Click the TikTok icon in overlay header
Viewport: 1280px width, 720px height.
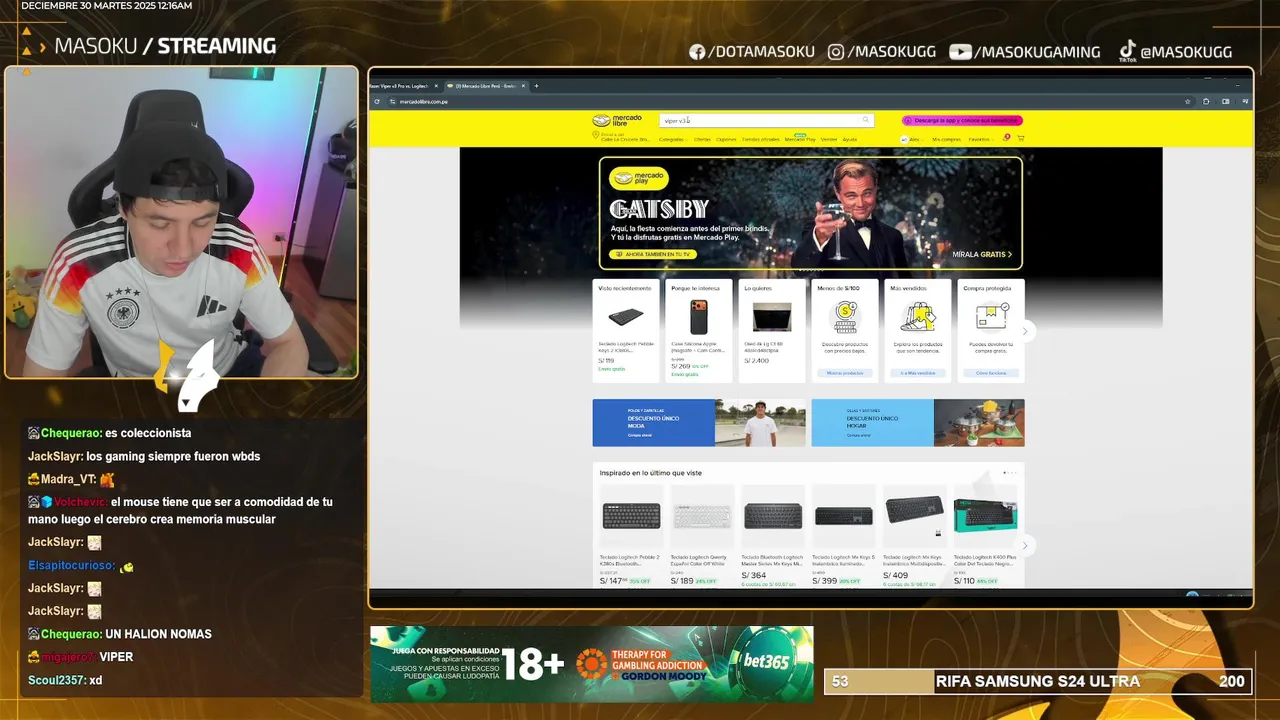coord(1127,51)
